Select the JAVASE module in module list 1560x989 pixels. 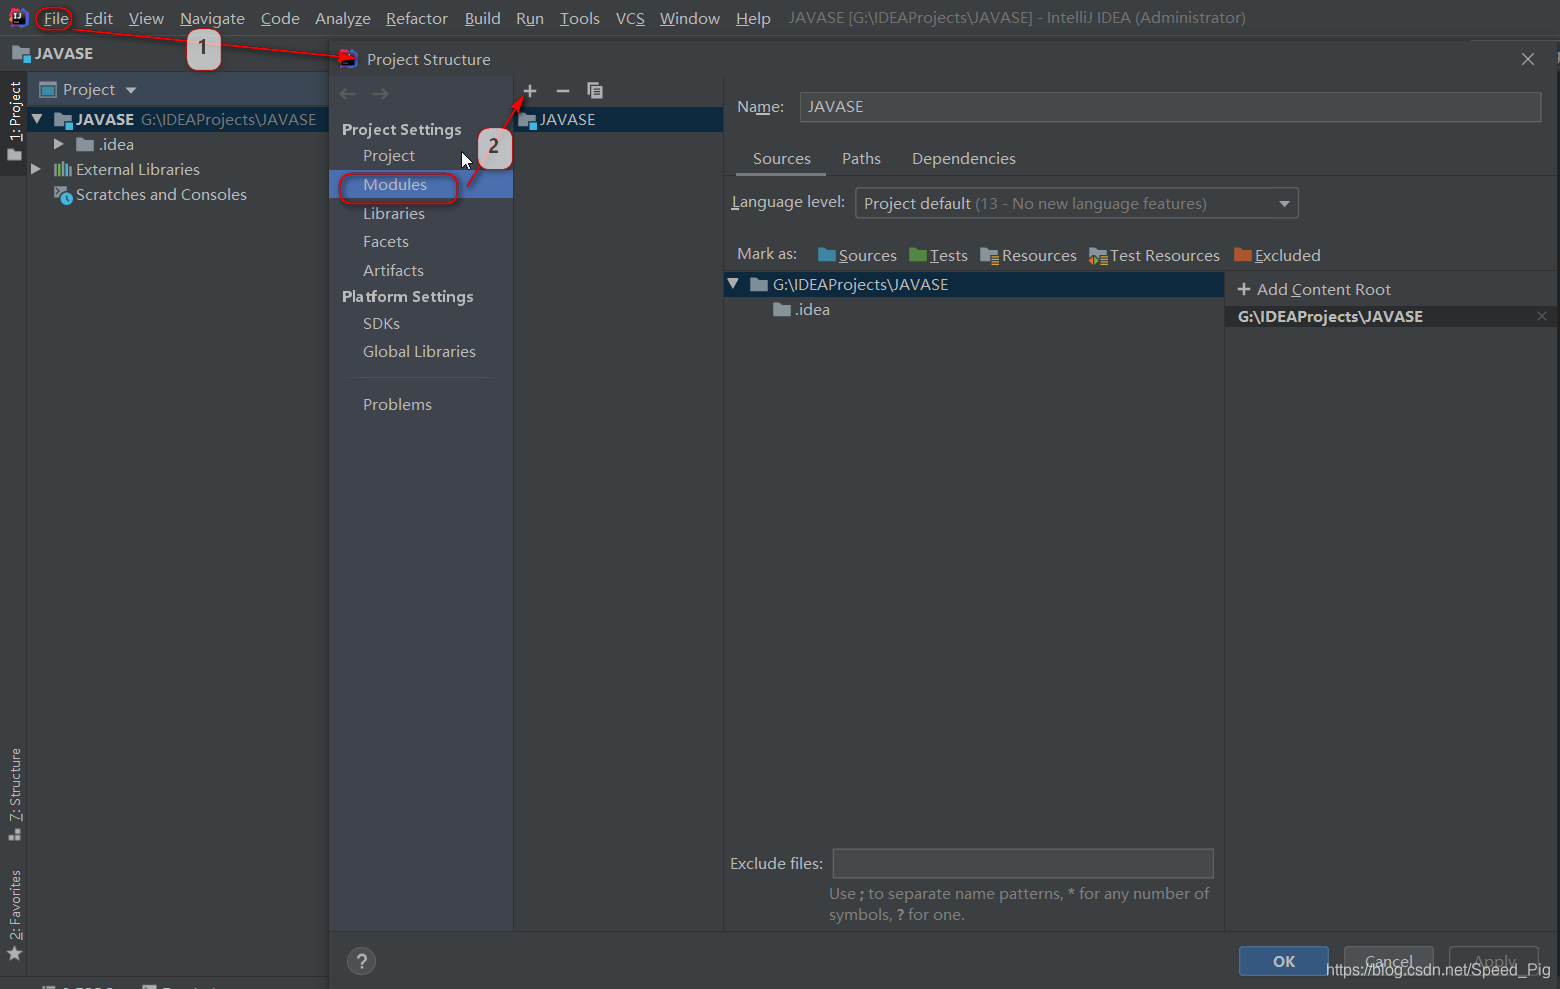(619, 119)
